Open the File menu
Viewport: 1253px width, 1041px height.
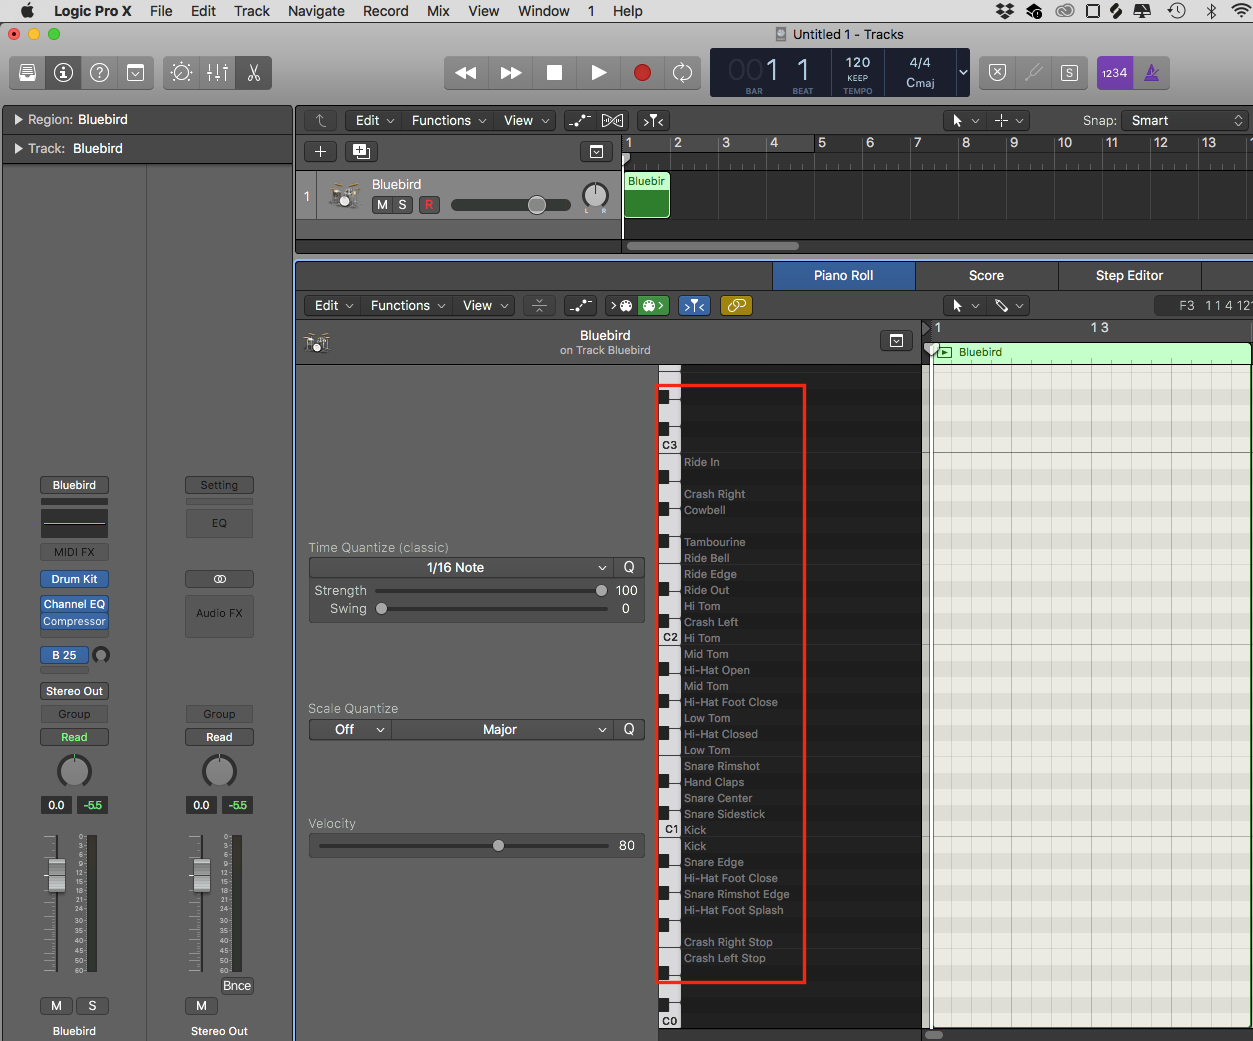tap(161, 11)
